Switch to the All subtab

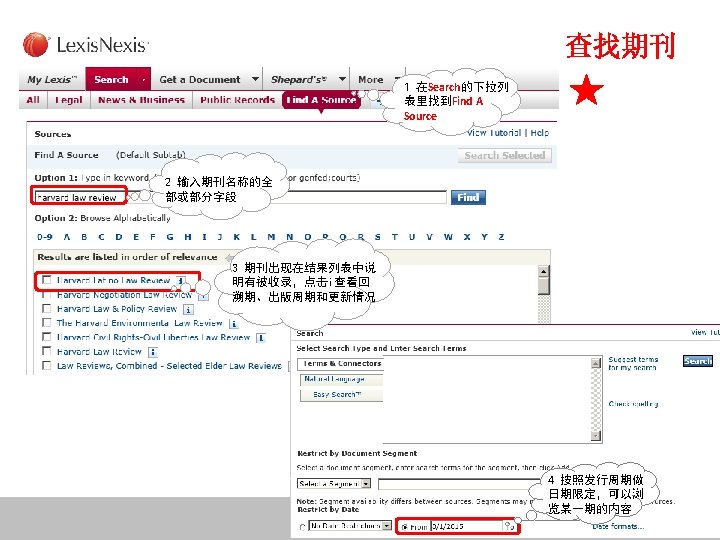[x=33, y=100]
